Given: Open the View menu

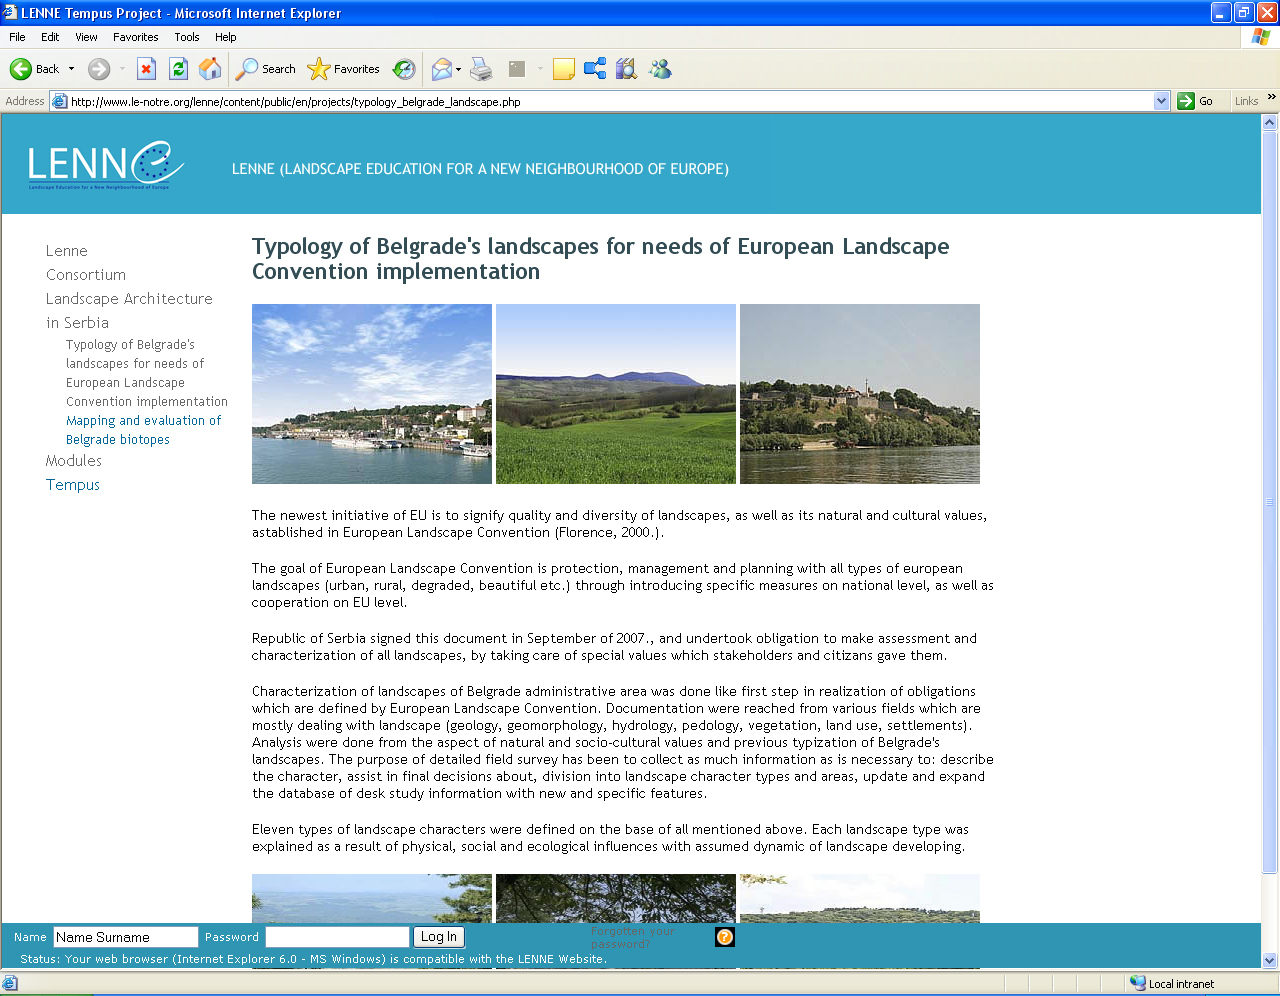Looking at the screenshot, I should click(x=86, y=37).
